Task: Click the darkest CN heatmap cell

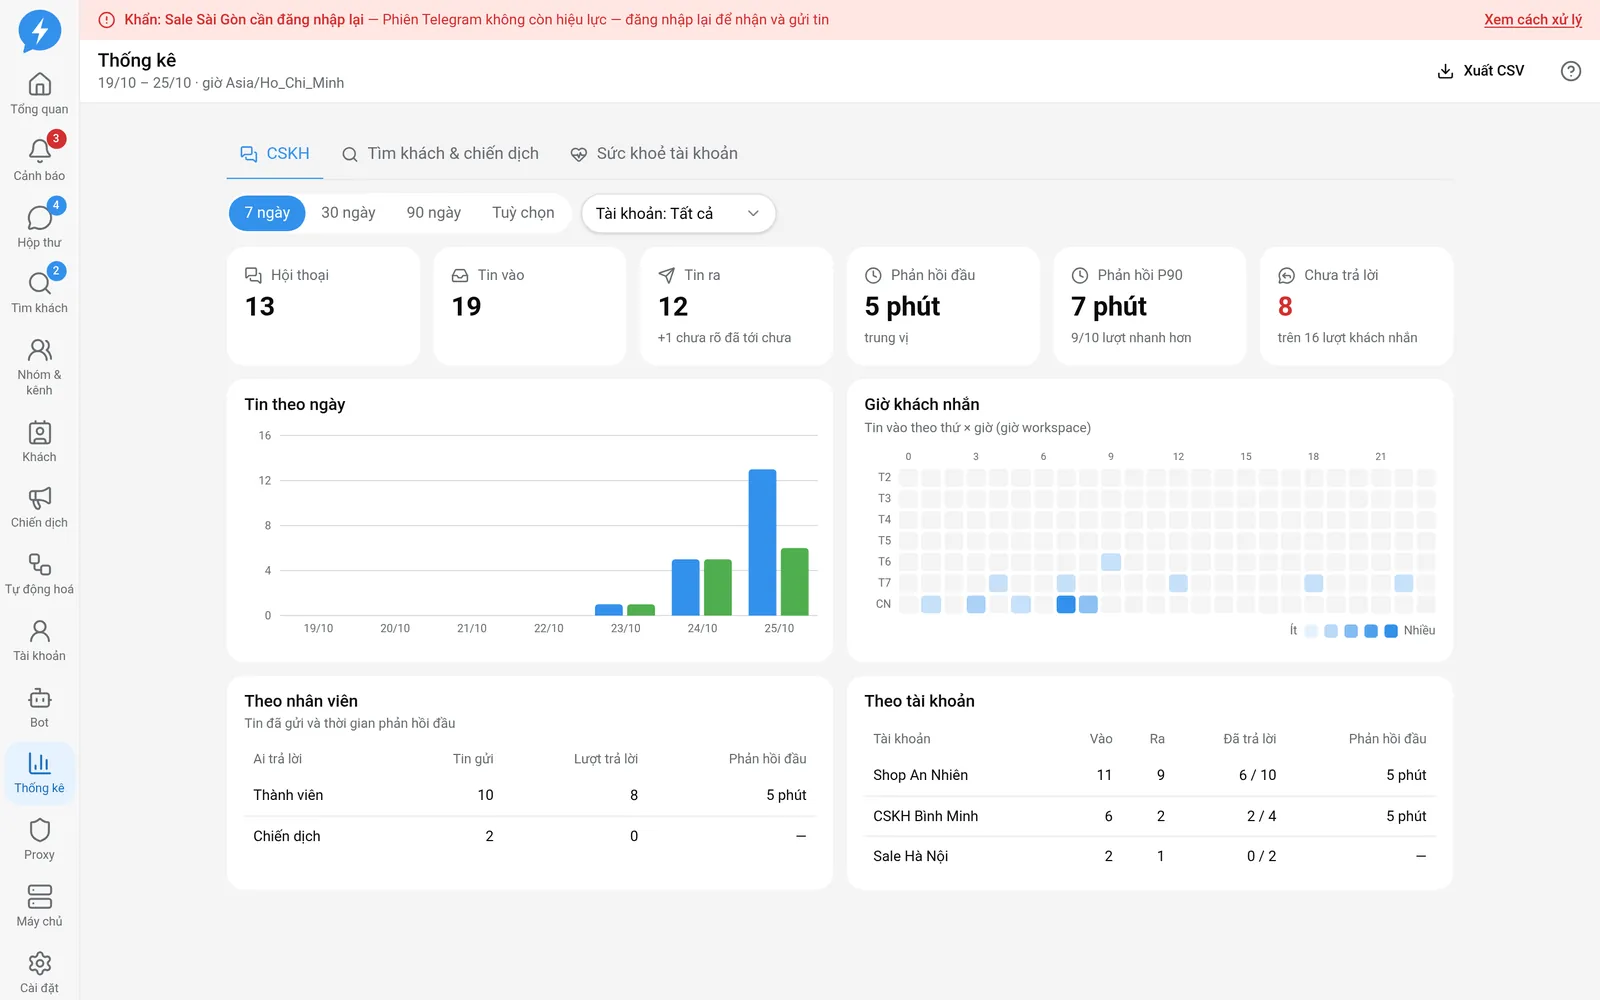Action: click(1066, 604)
